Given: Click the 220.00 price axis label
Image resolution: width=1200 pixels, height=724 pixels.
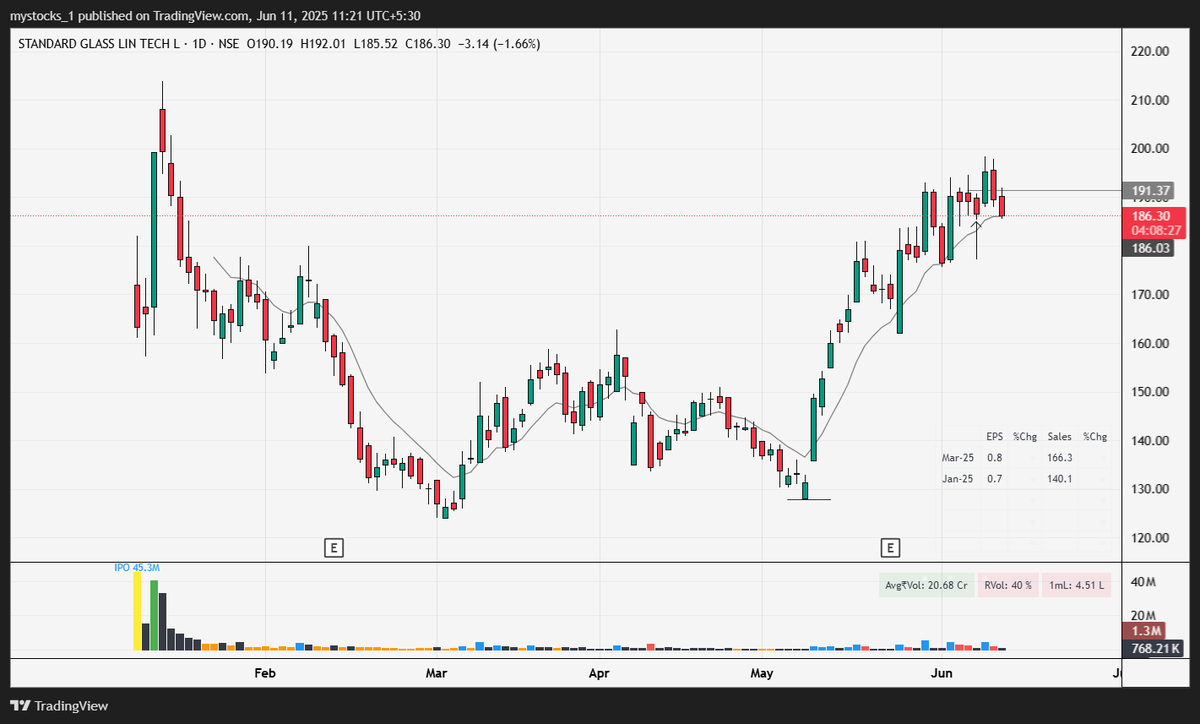Looking at the screenshot, I should click(1150, 52).
